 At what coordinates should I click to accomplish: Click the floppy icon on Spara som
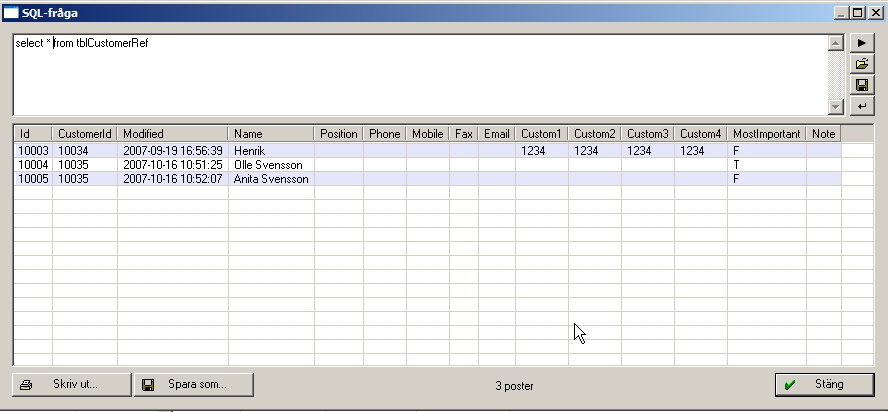point(148,385)
